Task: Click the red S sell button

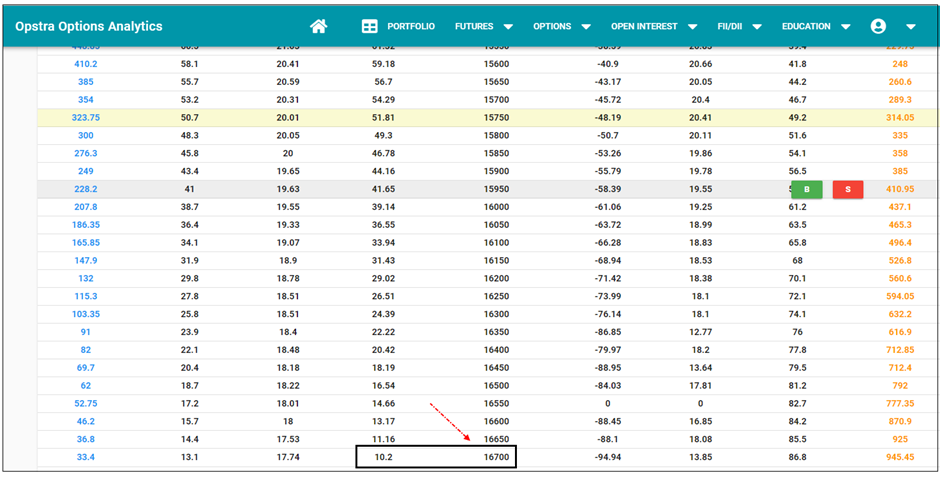Action: (848, 189)
